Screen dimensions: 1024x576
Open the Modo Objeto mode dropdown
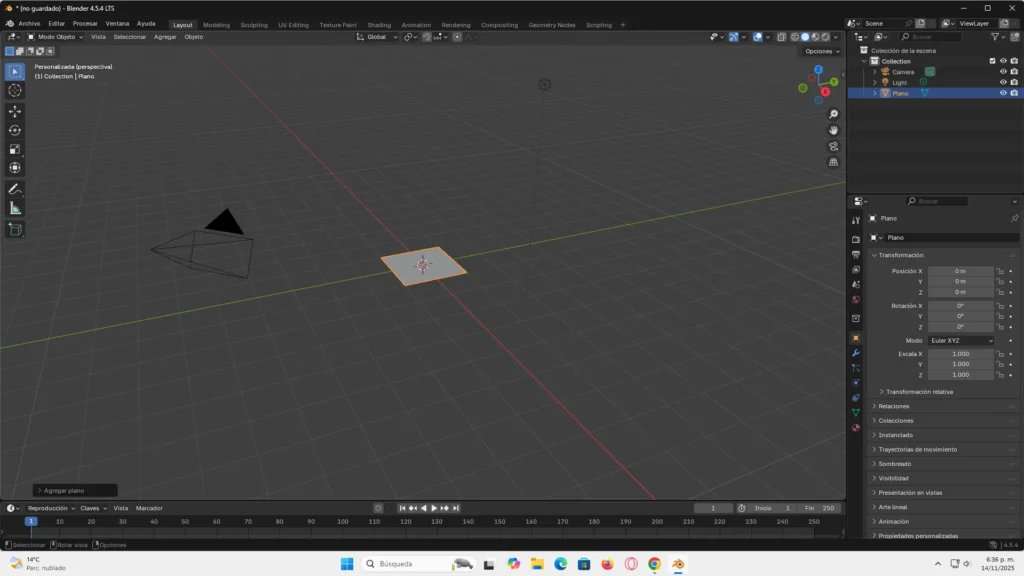[x=56, y=36]
